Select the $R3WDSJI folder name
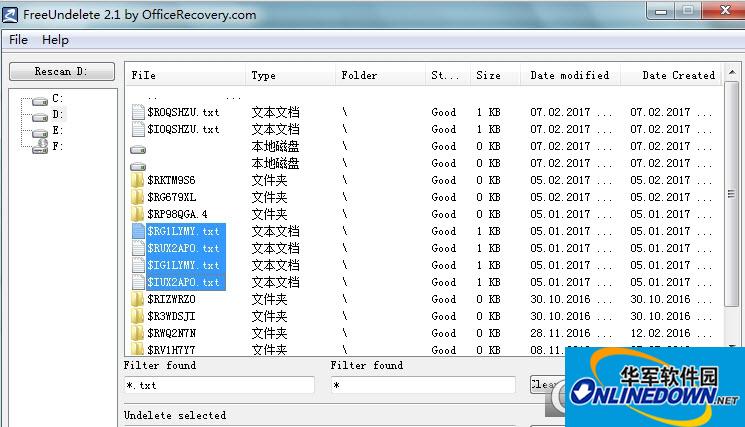The height and width of the screenshot is (427, 745). 171,316
